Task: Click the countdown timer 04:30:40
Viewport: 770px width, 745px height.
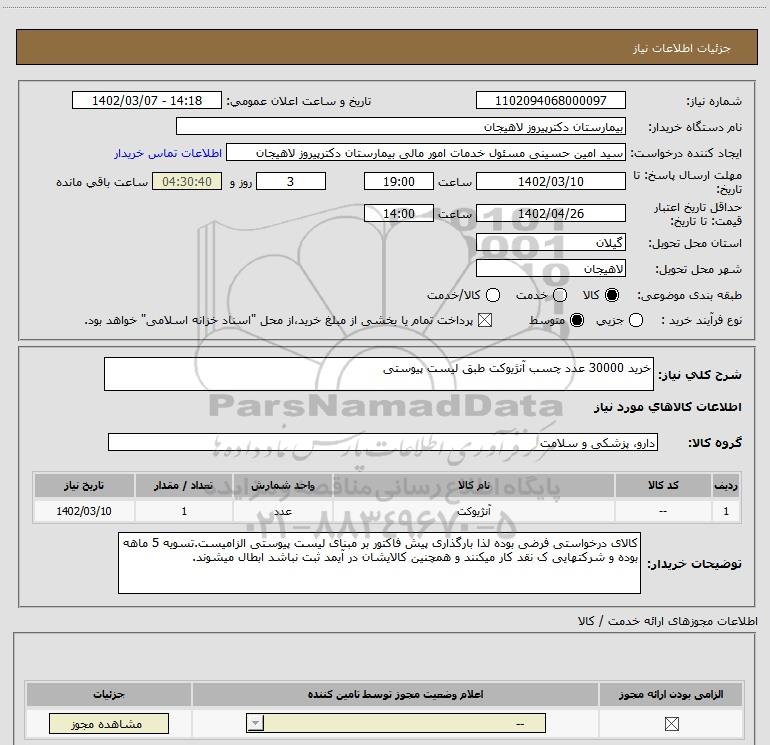Action: tap(187, 181)
